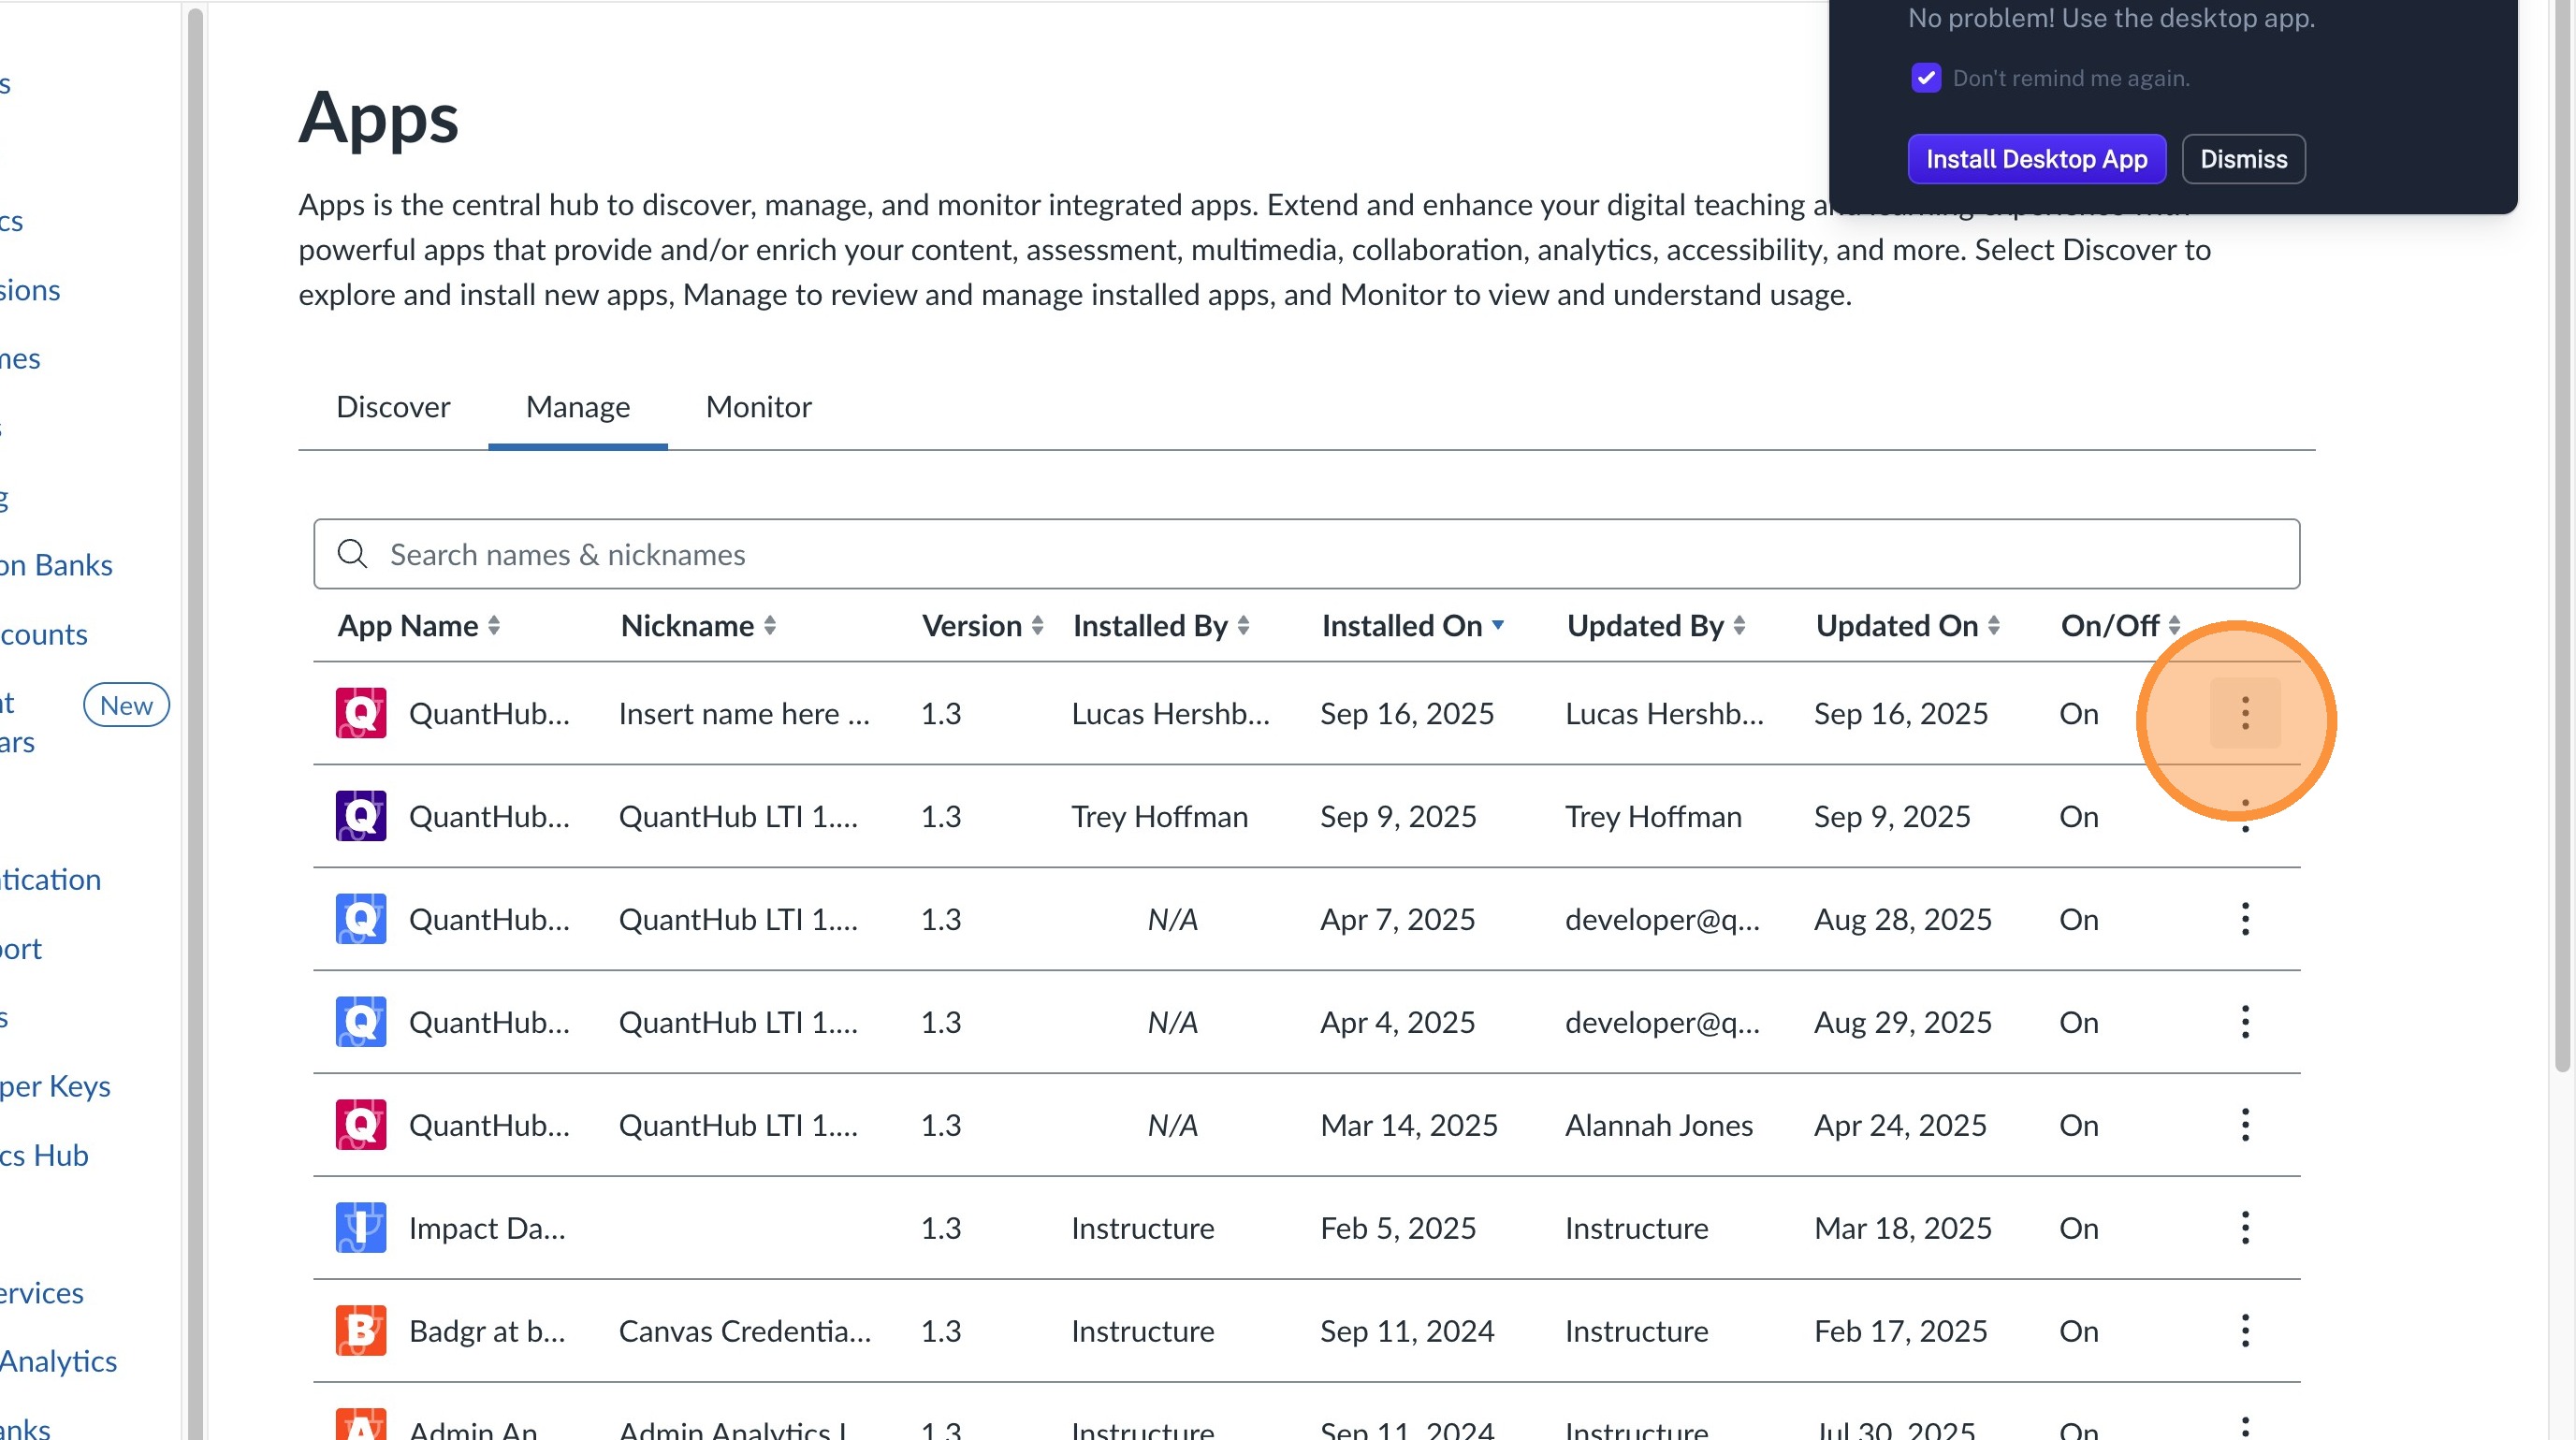Screen dimensions: 2576x1440
Task: Open options menu for Lucas Hershb QuantHub row
Action: coord(2244,713)
